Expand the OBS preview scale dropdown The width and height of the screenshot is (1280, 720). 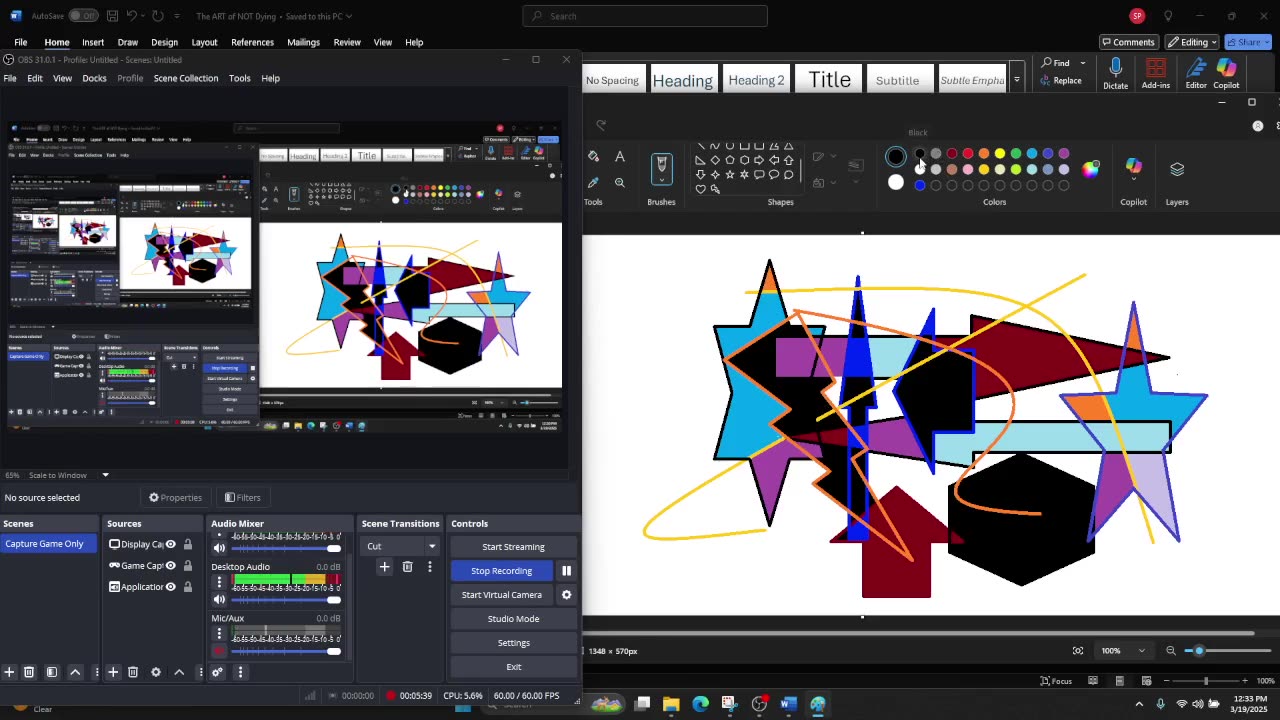tap(105, 475)
